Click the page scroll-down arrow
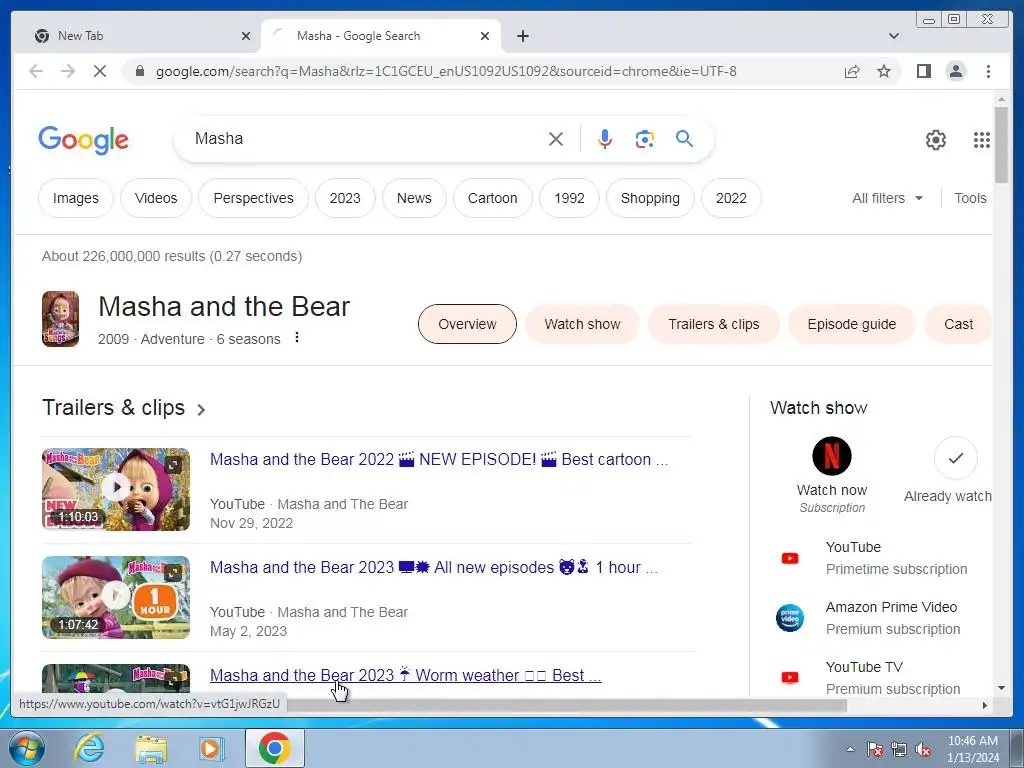 (1001, 688)
